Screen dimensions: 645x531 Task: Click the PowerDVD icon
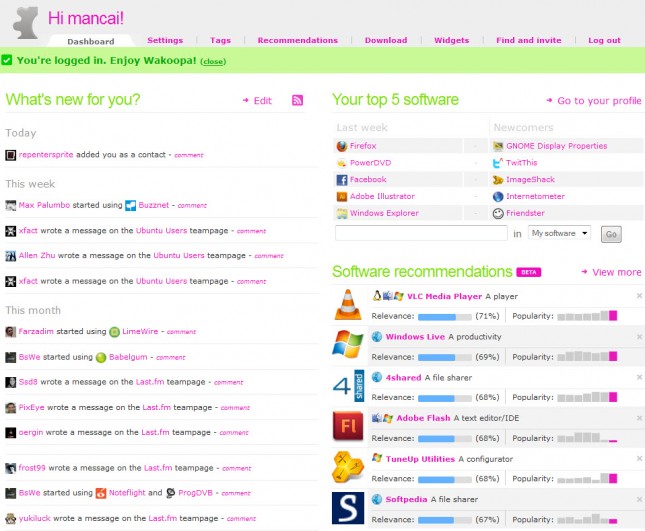(x=341, y=163)
